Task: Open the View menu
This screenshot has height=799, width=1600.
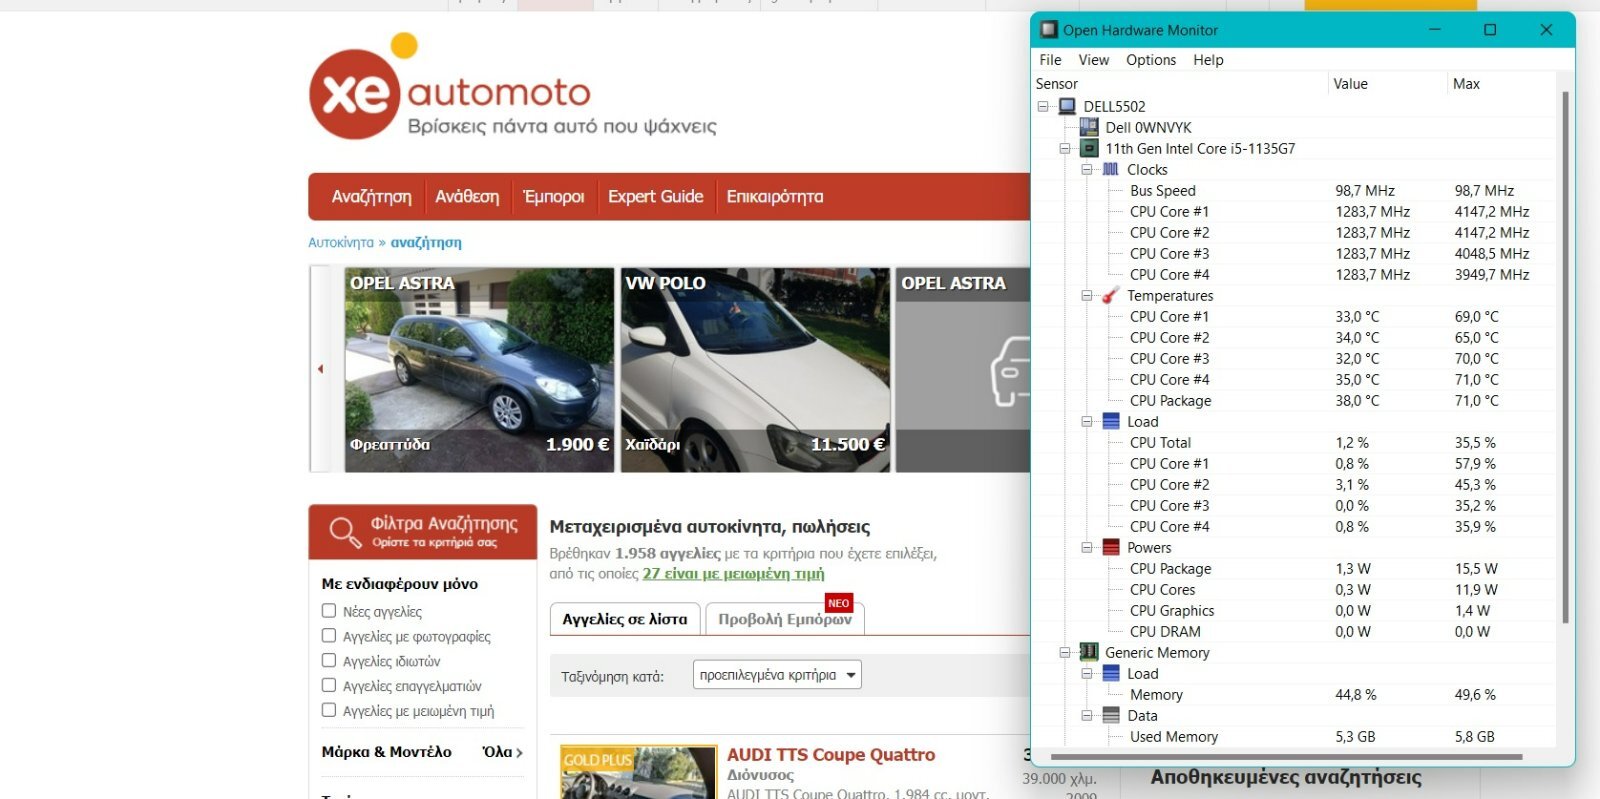Action: click(x=1093, y=60)
